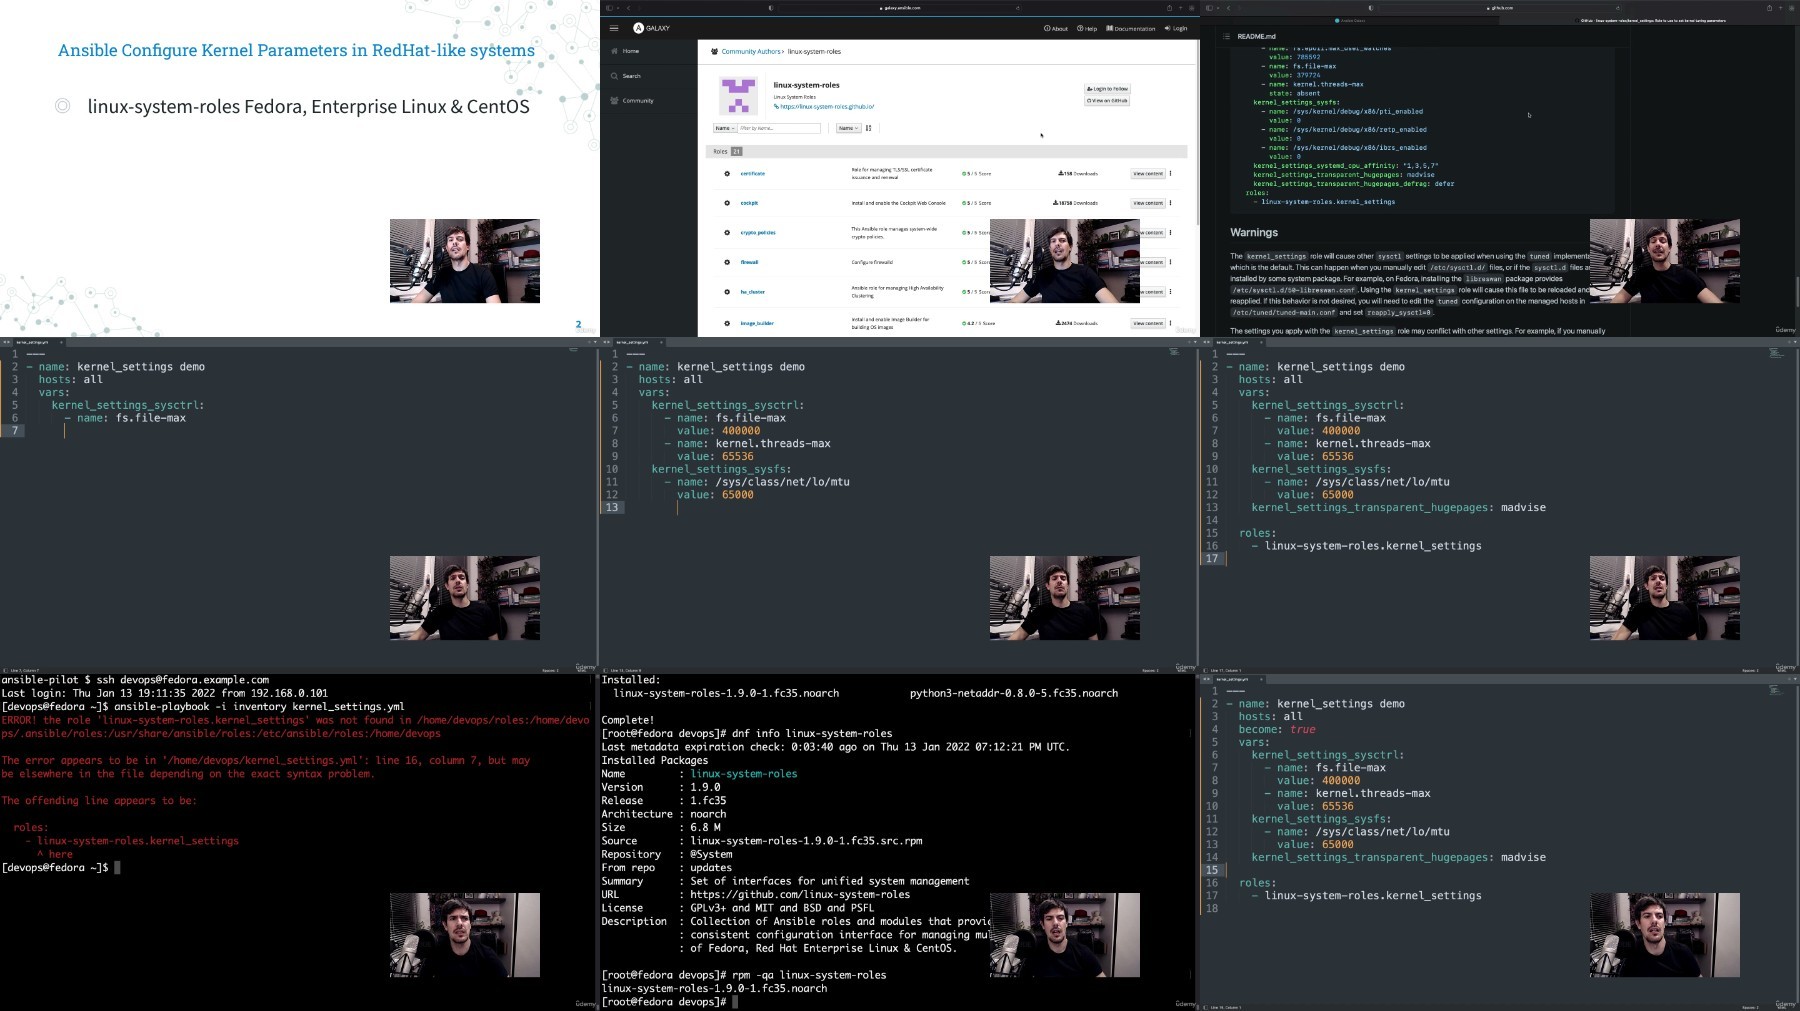The image size is (1800, 1011).
Task: Switch to the Ansible Galaxy browser tab
Action: pos(1352,20)
